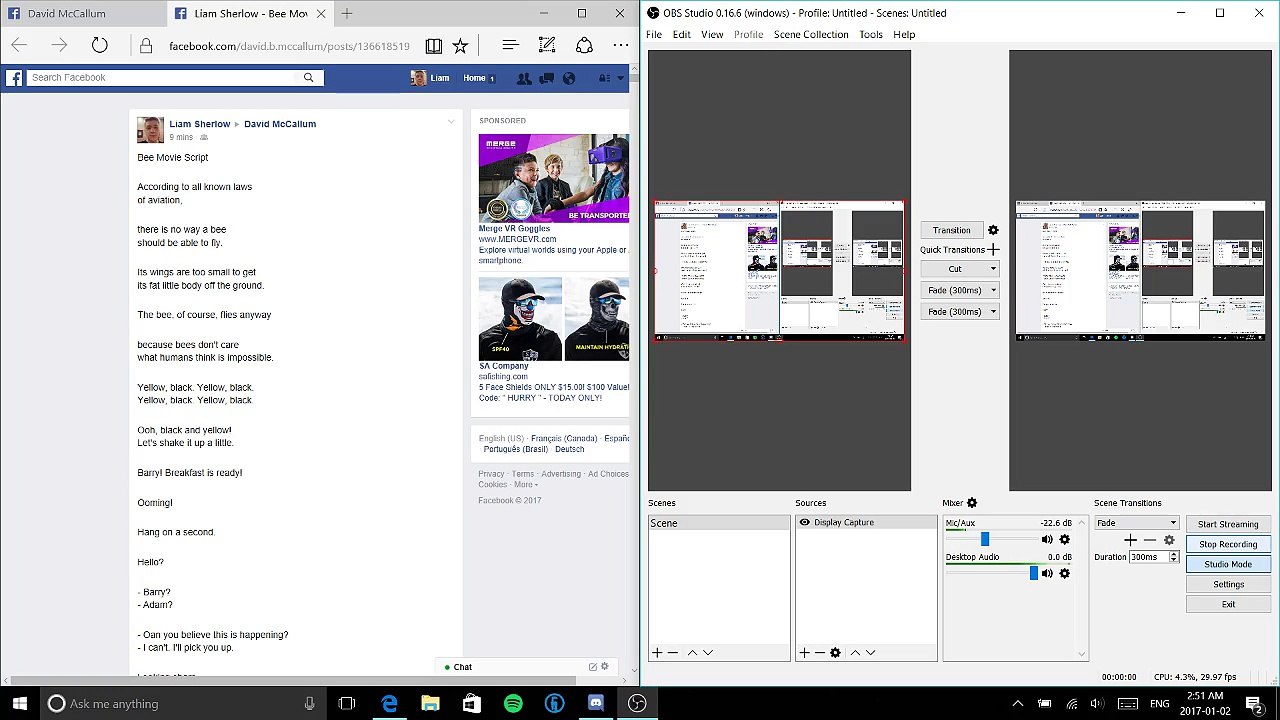The height and width of the screenshot is (720, 1280).
Task: Toggle visibility eye of Display Capture source
Action: coord(804,523)
